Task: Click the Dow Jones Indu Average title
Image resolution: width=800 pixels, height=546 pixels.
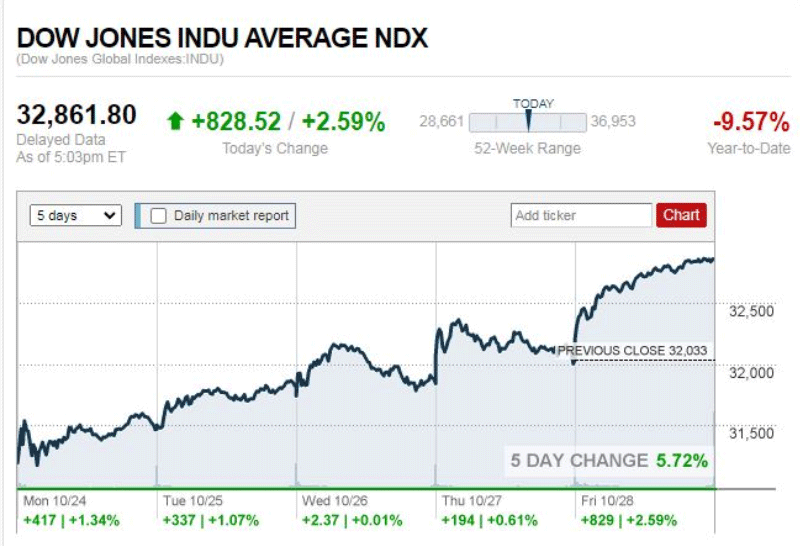Action: pyautogui.click(x=222, y=38)
